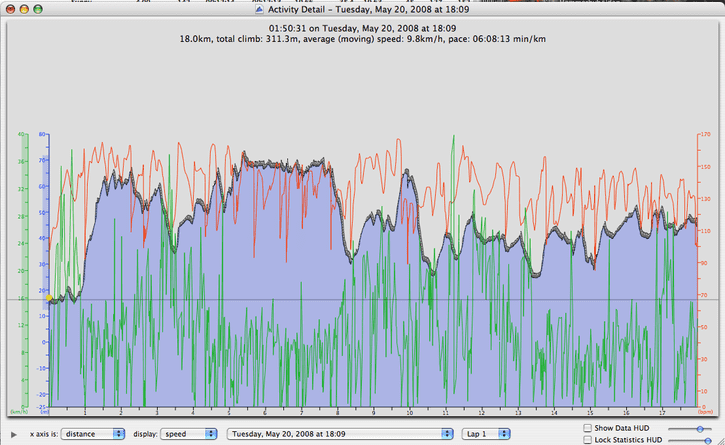The width and height of the screenshot is (725, 445).
Task: Zoom window with the green button
Action: (x=38, y=9)
